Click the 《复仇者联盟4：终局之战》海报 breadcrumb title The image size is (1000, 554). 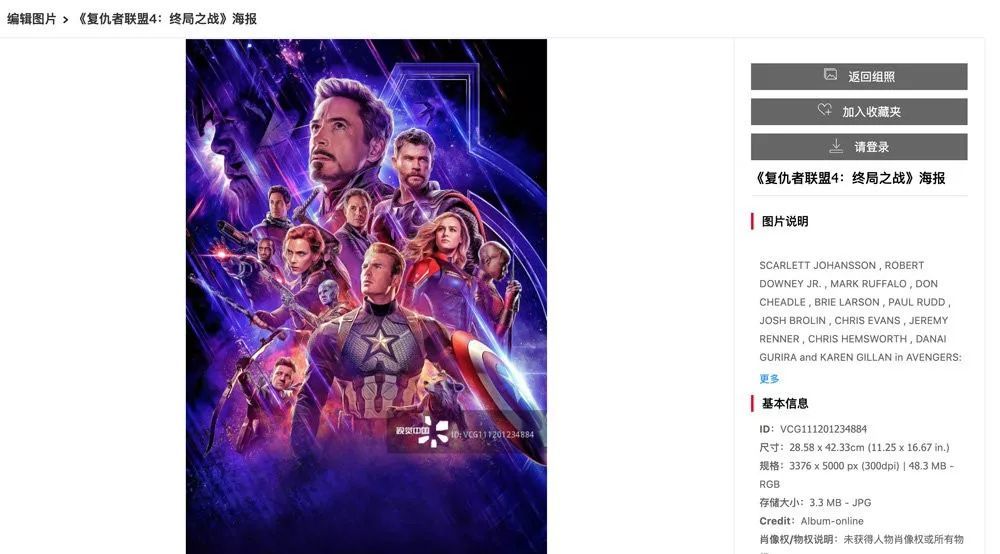[x=166, y=19]
